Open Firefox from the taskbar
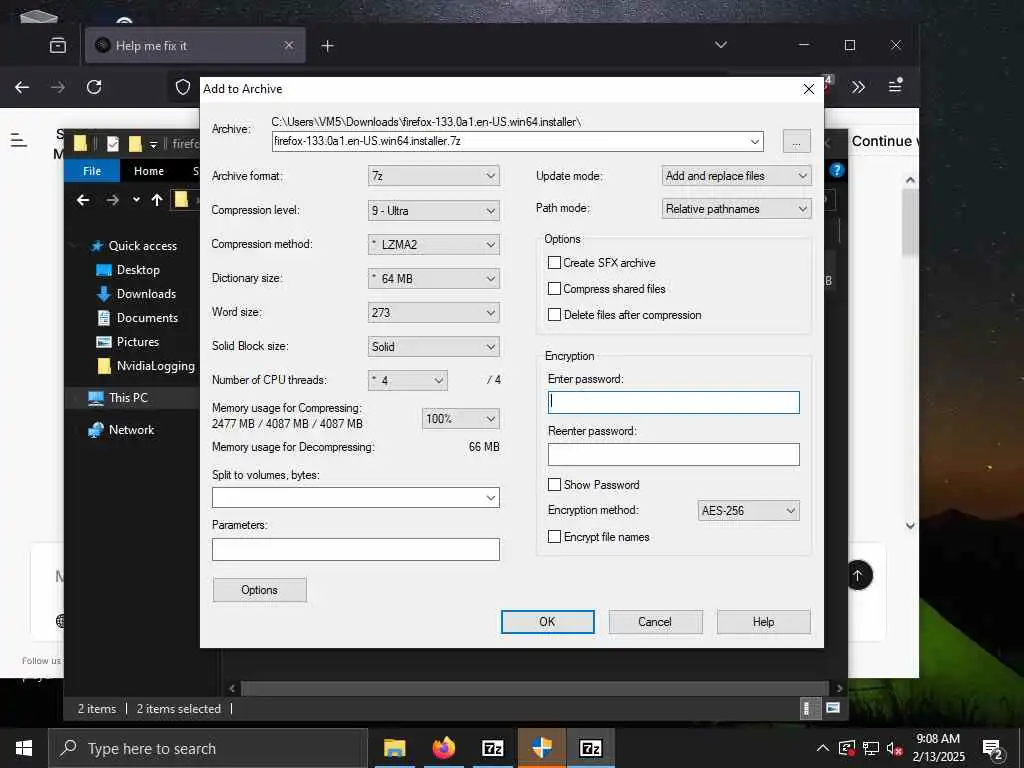The height and width of the screenshot is (768, 1024). click(x=443, y=748)
